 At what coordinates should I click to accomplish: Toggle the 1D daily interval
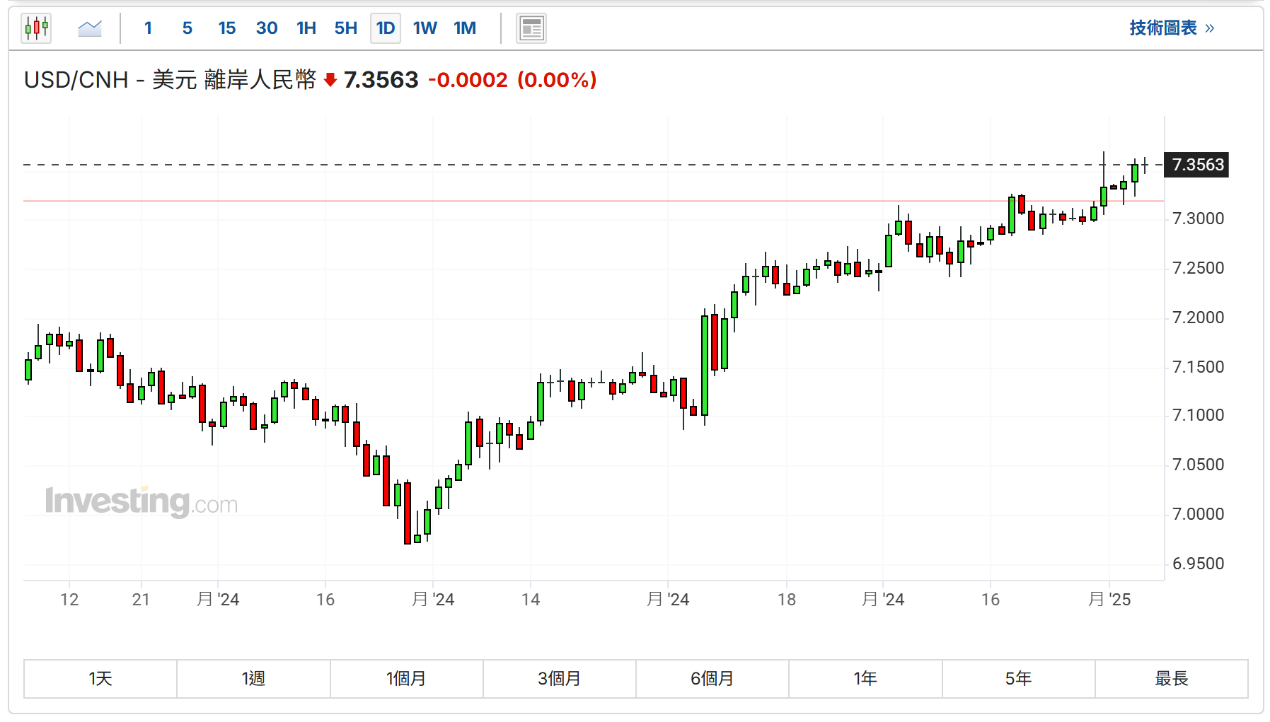[385, 28]
